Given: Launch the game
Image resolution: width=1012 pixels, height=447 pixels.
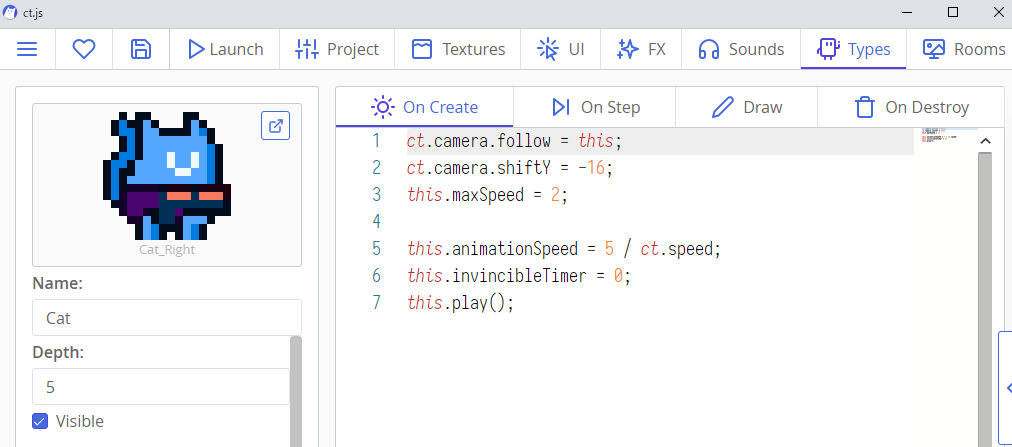Looking at the screenshot, I should [225, 49].
